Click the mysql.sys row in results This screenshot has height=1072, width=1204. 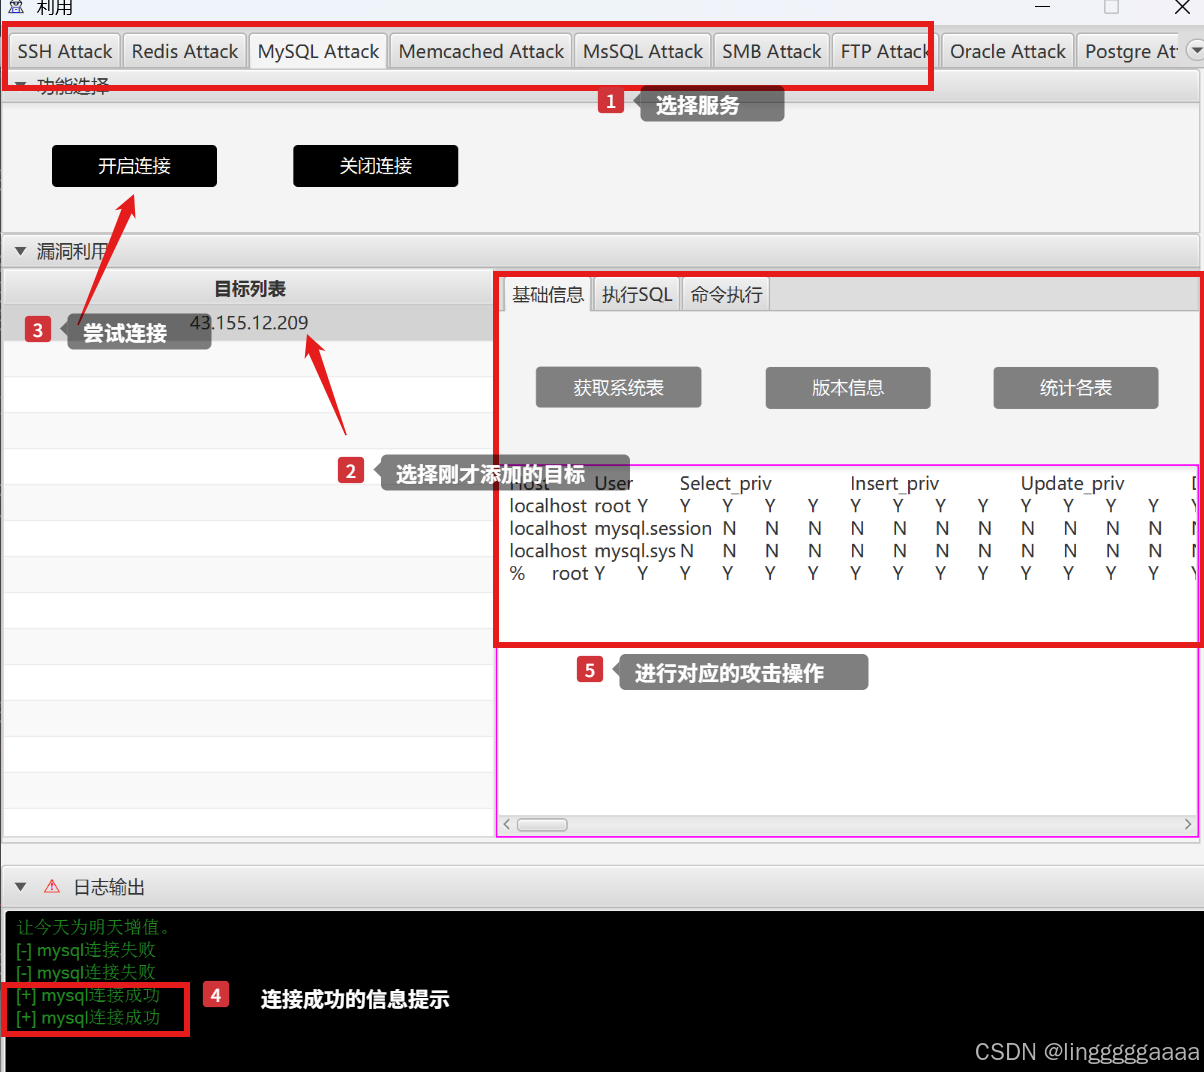(x=850, y=551)
